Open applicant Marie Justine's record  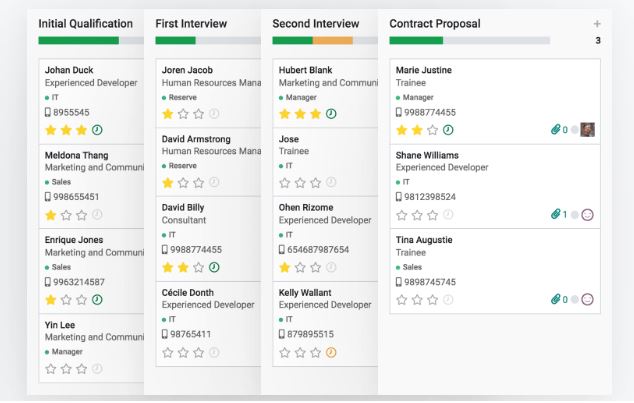(424, 70)
